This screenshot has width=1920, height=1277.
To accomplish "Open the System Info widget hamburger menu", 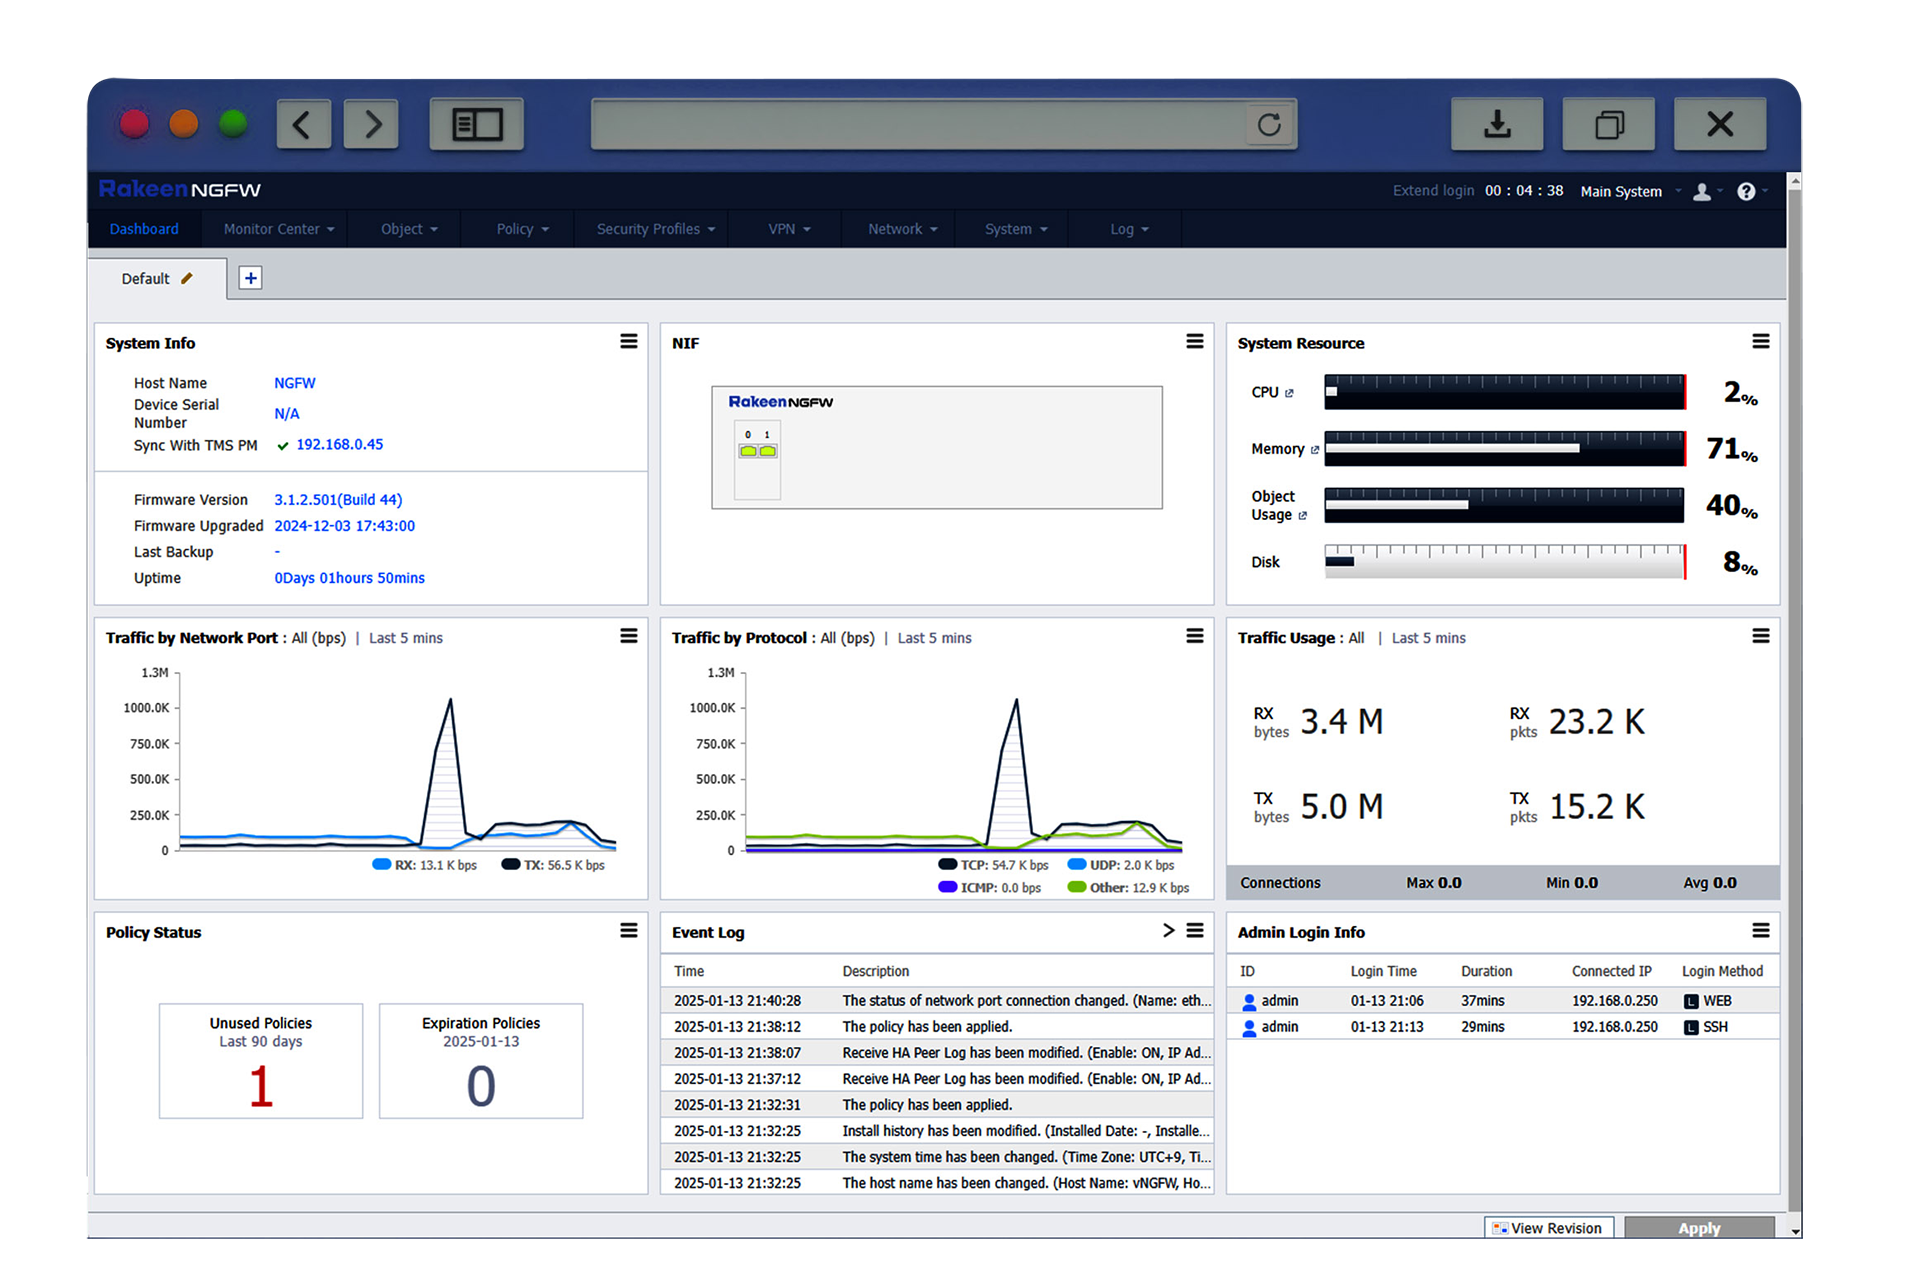I will click(628, 342).
